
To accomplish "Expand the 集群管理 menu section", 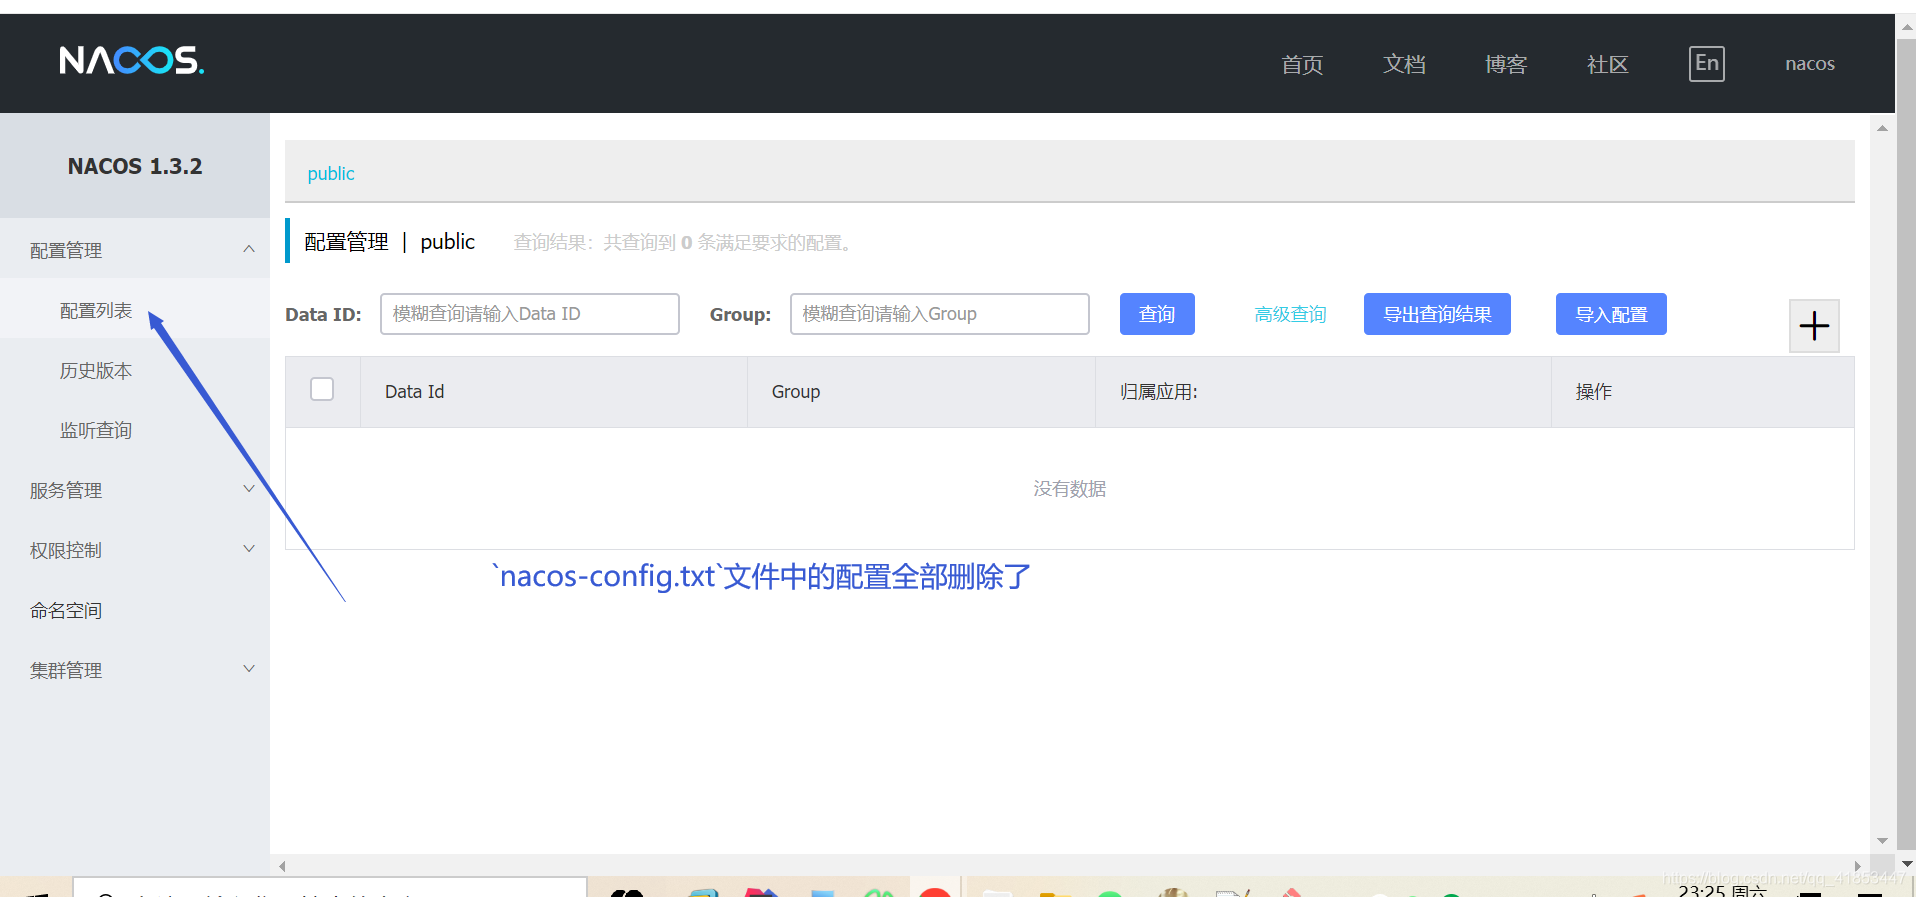I will [x=135, y=670].
